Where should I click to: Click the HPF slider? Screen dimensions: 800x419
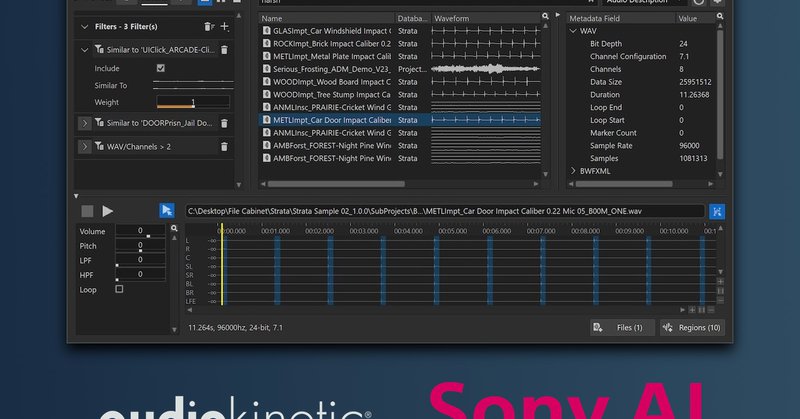pos(140,275)
